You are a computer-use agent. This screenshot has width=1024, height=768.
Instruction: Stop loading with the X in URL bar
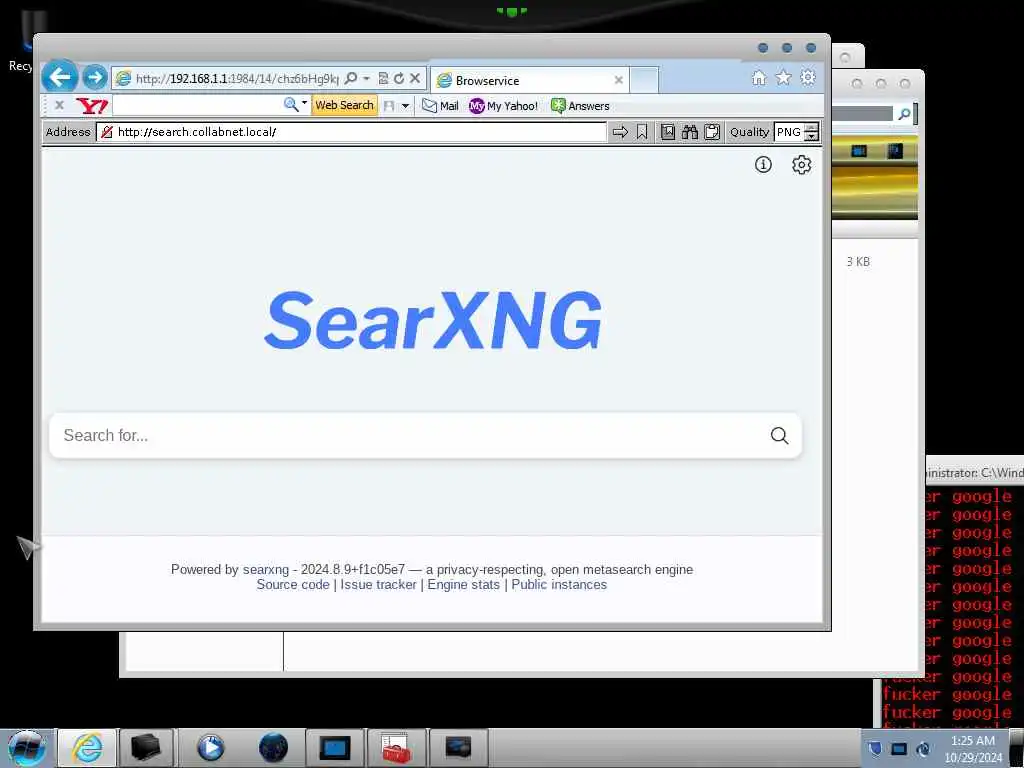tap(415, 78)
